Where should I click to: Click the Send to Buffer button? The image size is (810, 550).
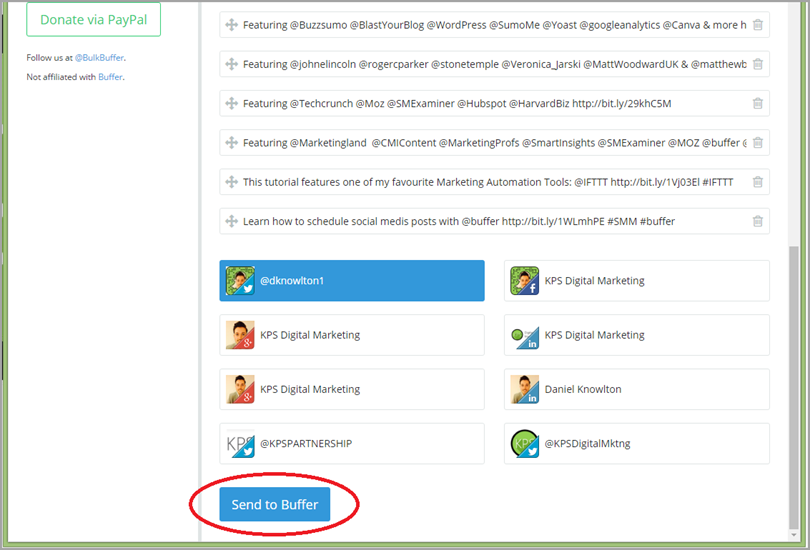[x=274, y=505]
